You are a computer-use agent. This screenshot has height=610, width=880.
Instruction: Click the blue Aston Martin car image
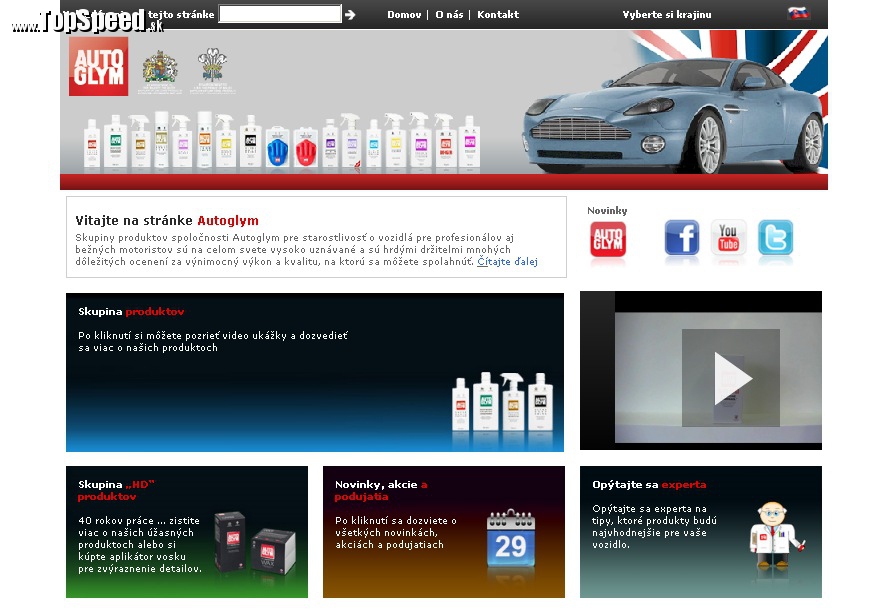pos(675,115)
